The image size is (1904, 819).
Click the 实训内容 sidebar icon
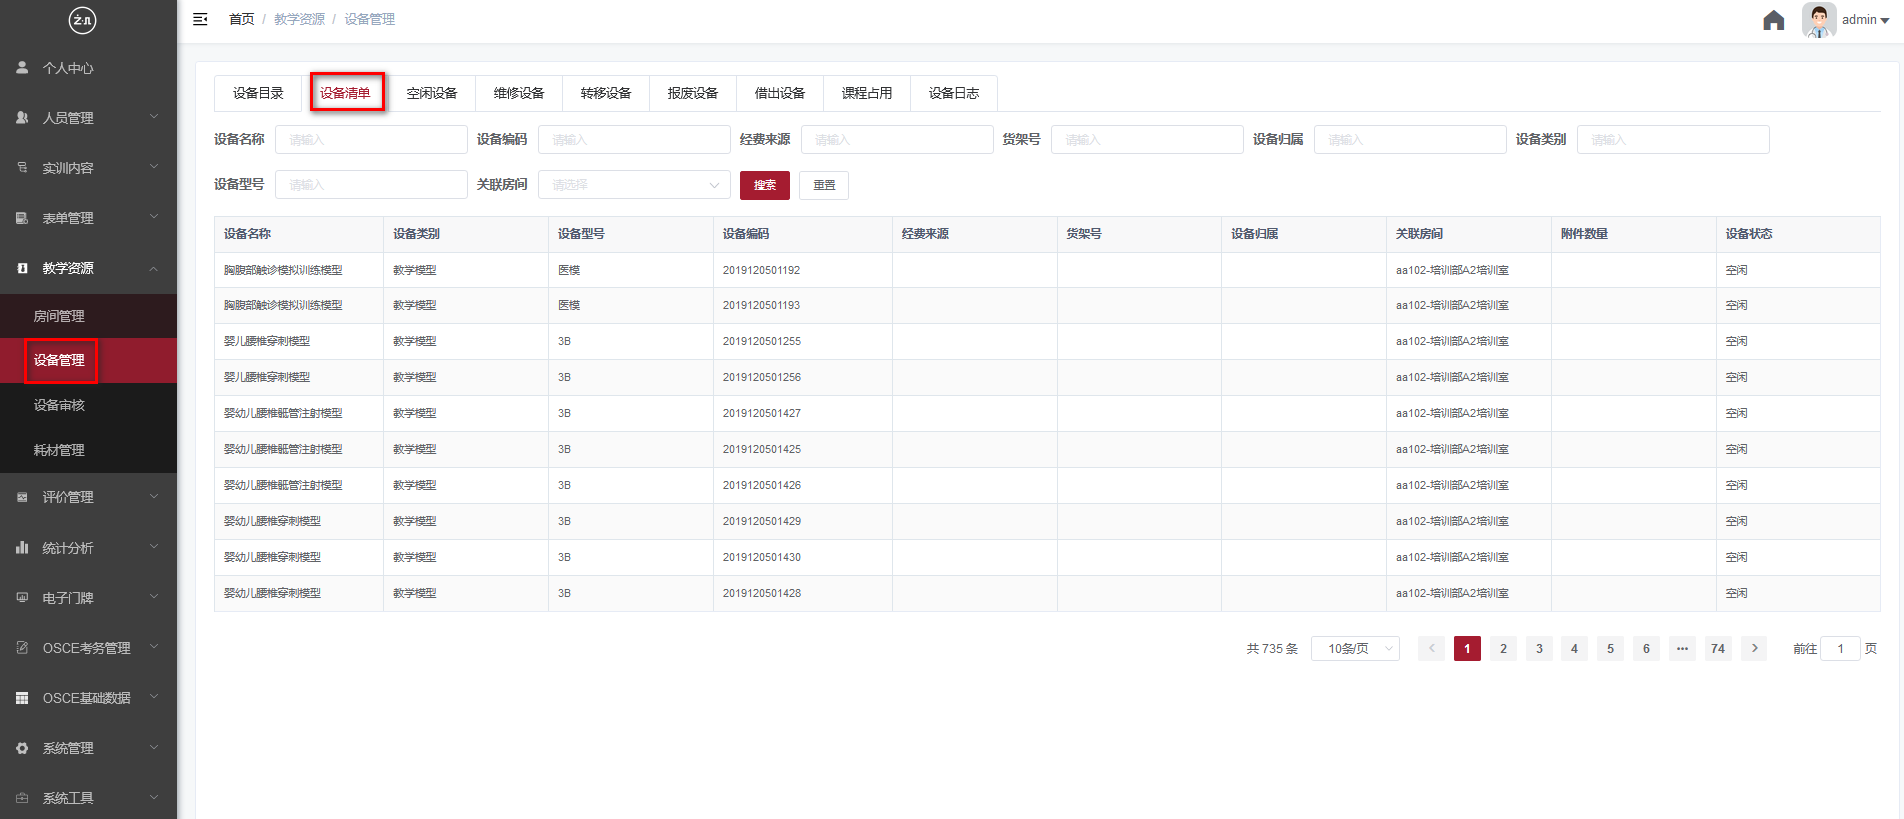click(x=22, y=168)
